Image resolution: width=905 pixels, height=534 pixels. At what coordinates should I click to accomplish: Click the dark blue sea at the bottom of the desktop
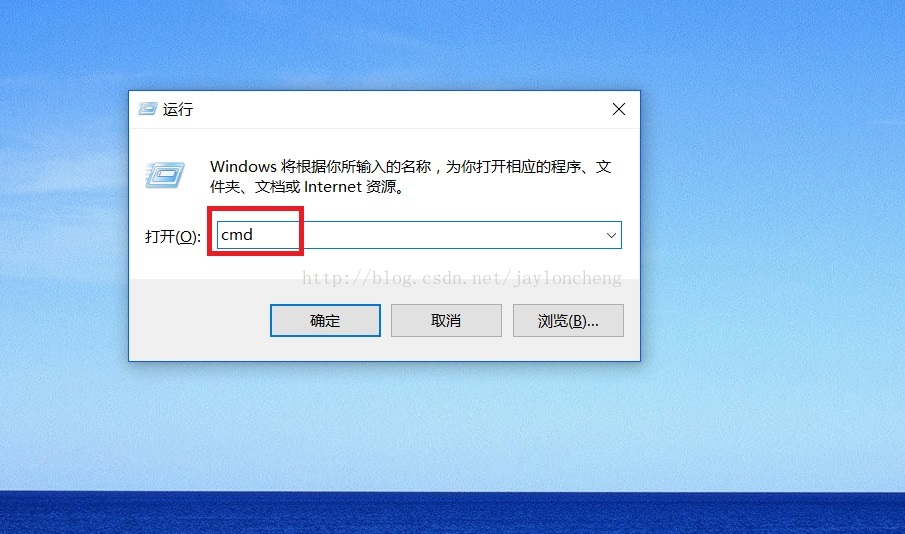pos(452,513)
